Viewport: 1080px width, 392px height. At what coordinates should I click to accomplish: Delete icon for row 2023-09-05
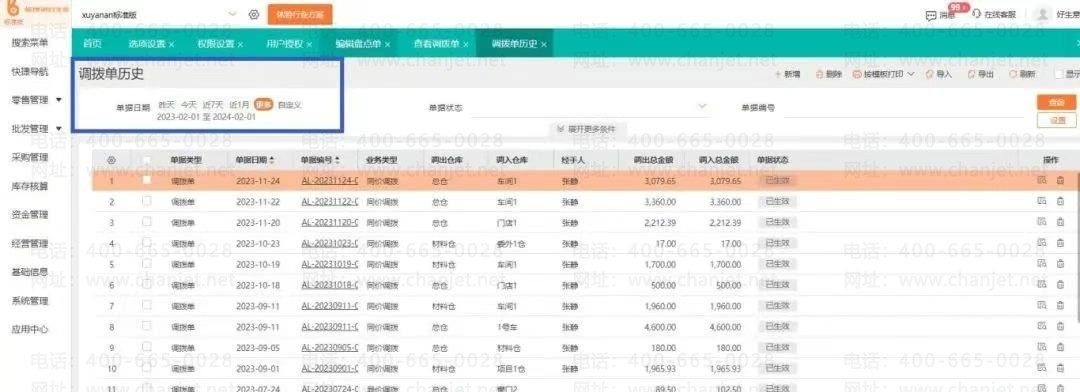[x=1060, y=347]
